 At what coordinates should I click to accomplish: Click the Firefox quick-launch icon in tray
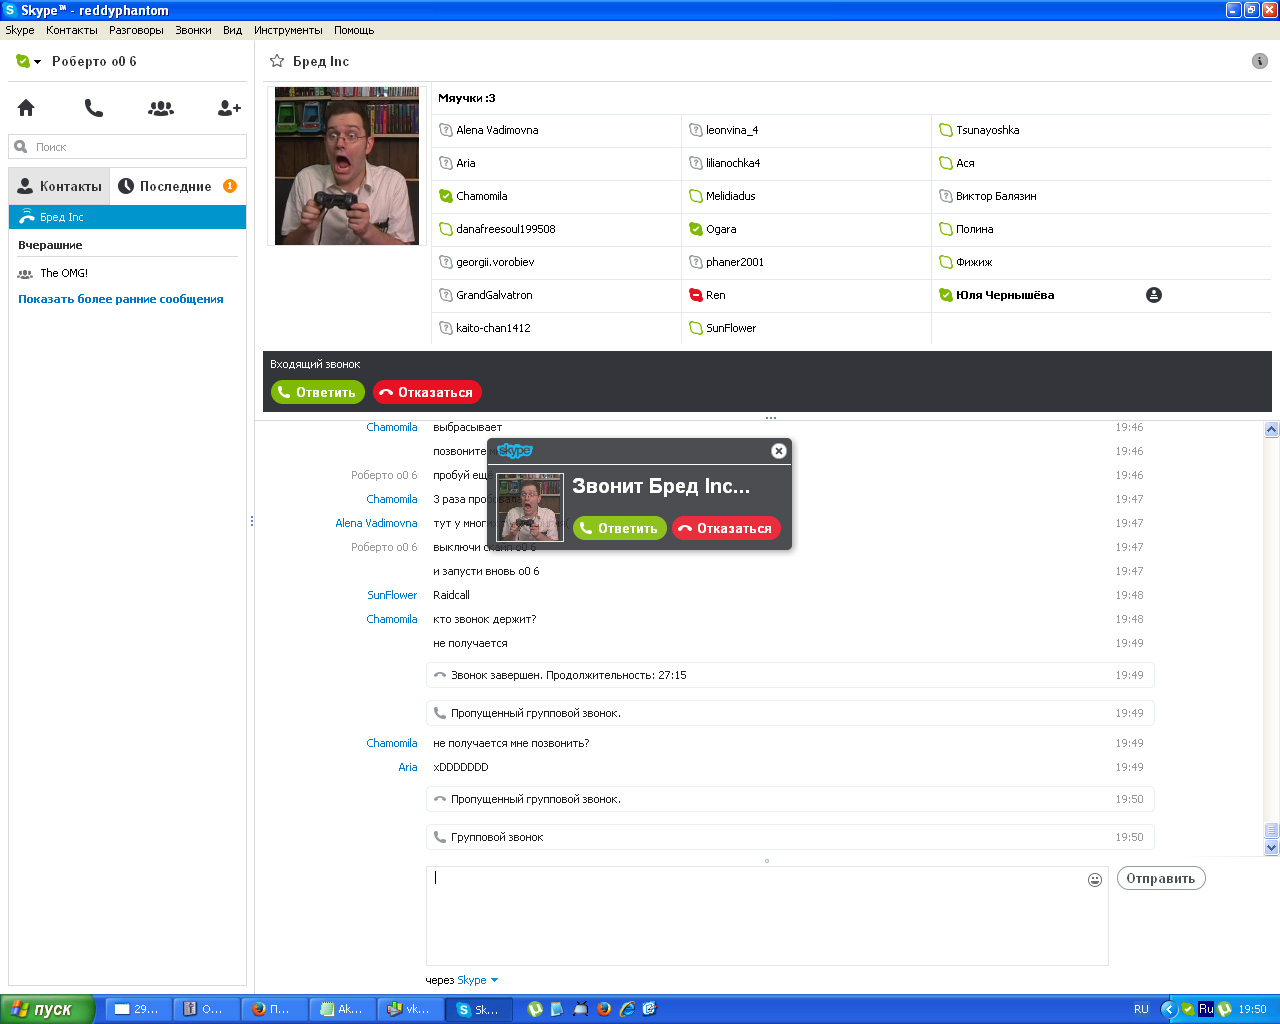coord(604,1009)
